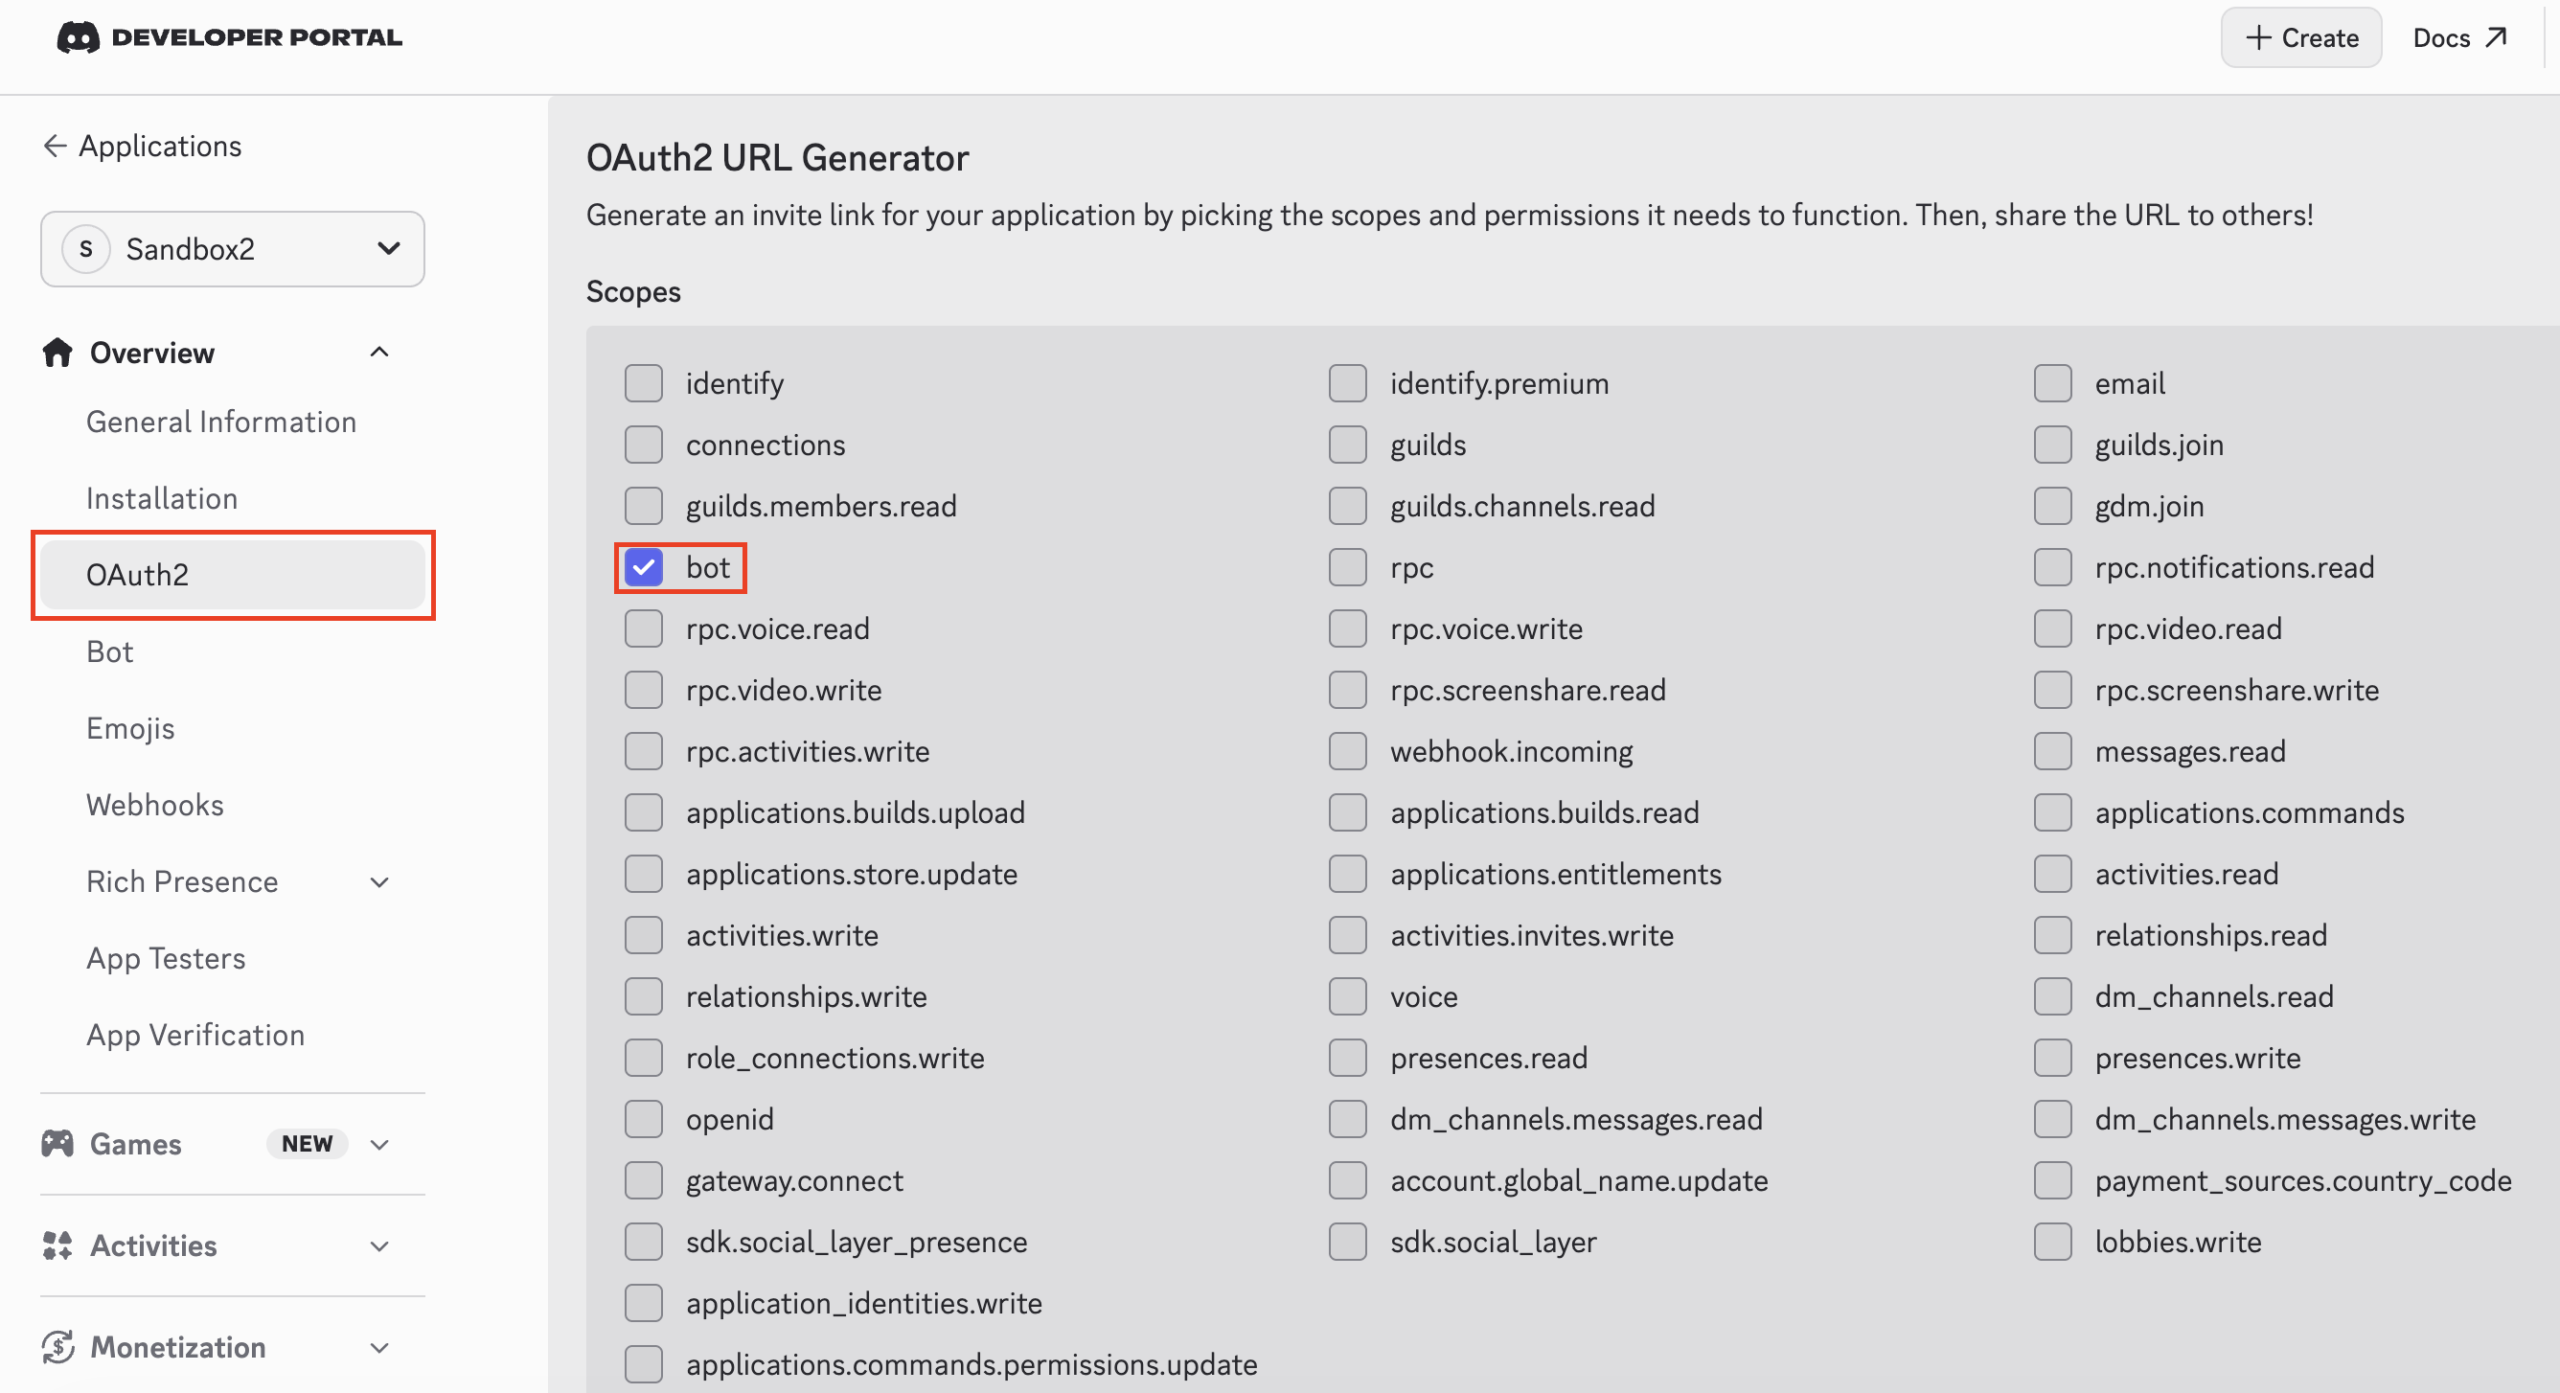Click the Activities shapes icon
Image resolution: width=2560 pixels, height=1393 pixels.
(x=57, y=1245)
